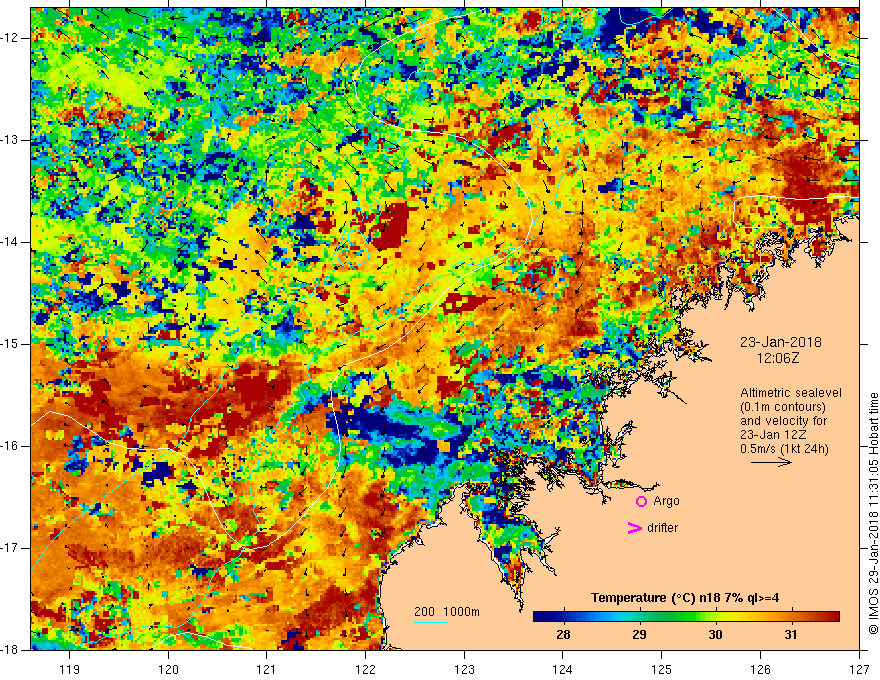This screenshot has height=680, width=880.
Task: Click the '200 1000m' isobath label
Action: pos(447,612)
